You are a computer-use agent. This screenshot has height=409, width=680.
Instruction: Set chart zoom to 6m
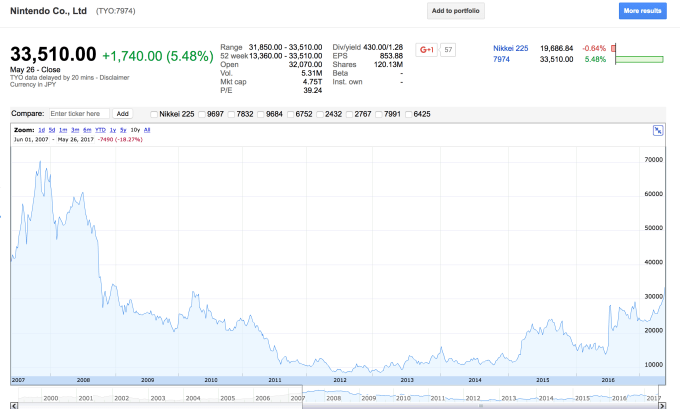(87, 130)
